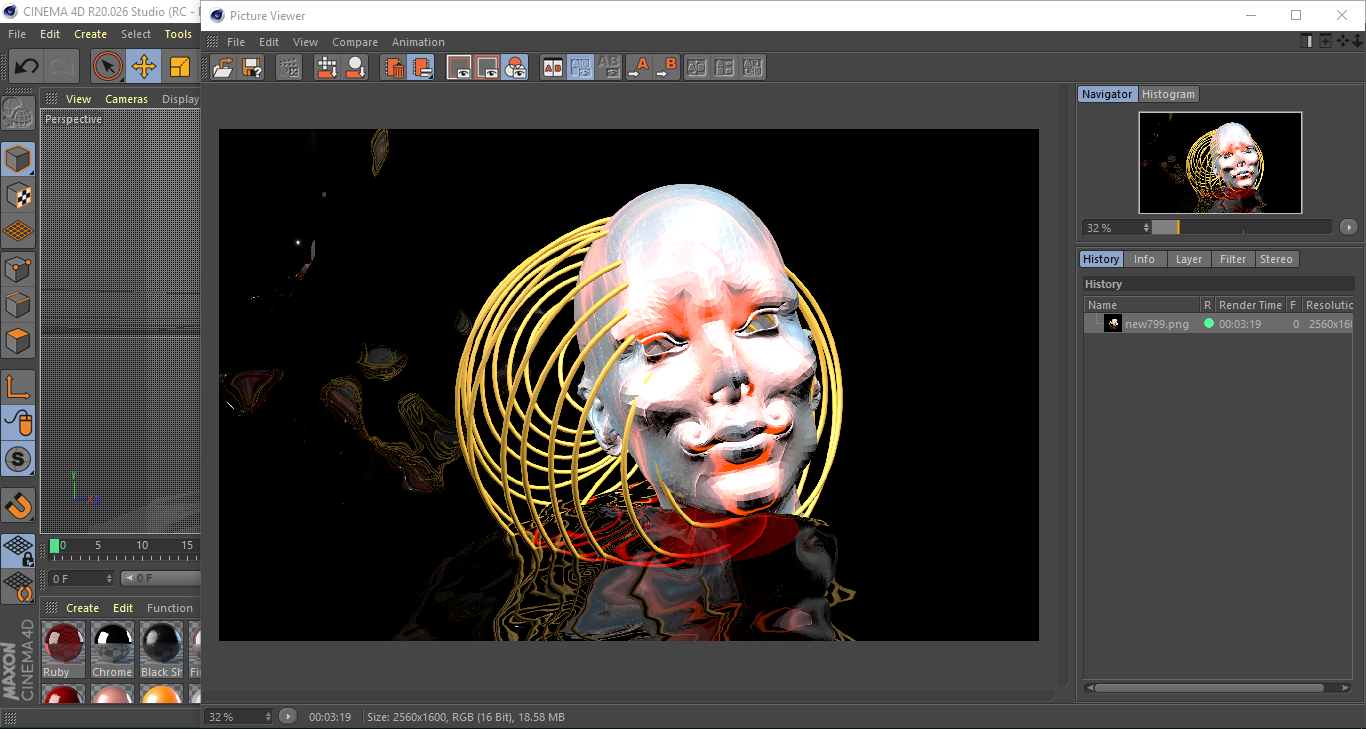The width and height of the screenshot is (1366, 729).
Task: Click the Set as B arrow icon
Action: click(666, 67)
